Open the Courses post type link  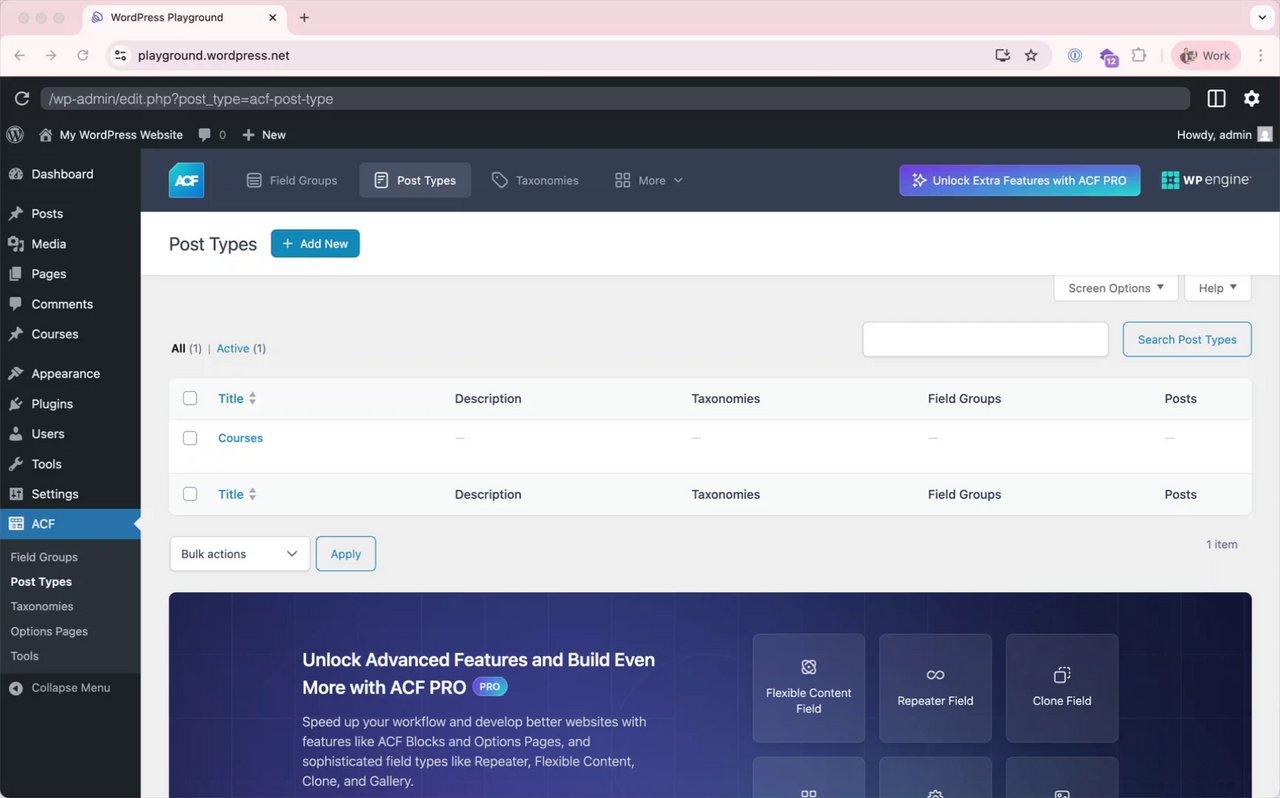[240, 438]
